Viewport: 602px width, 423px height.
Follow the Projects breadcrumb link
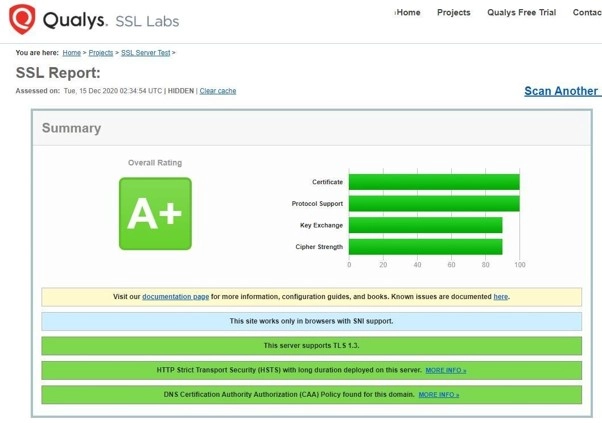coord(101,53)
